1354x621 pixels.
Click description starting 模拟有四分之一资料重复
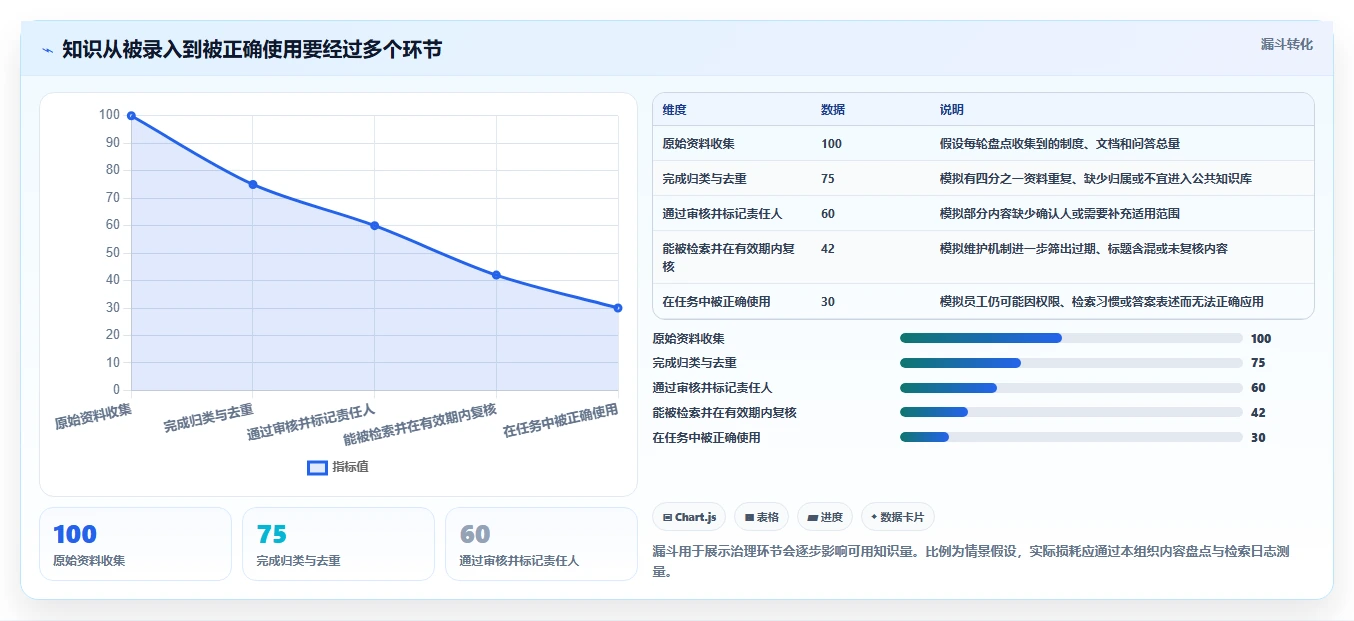(1096, 179)
